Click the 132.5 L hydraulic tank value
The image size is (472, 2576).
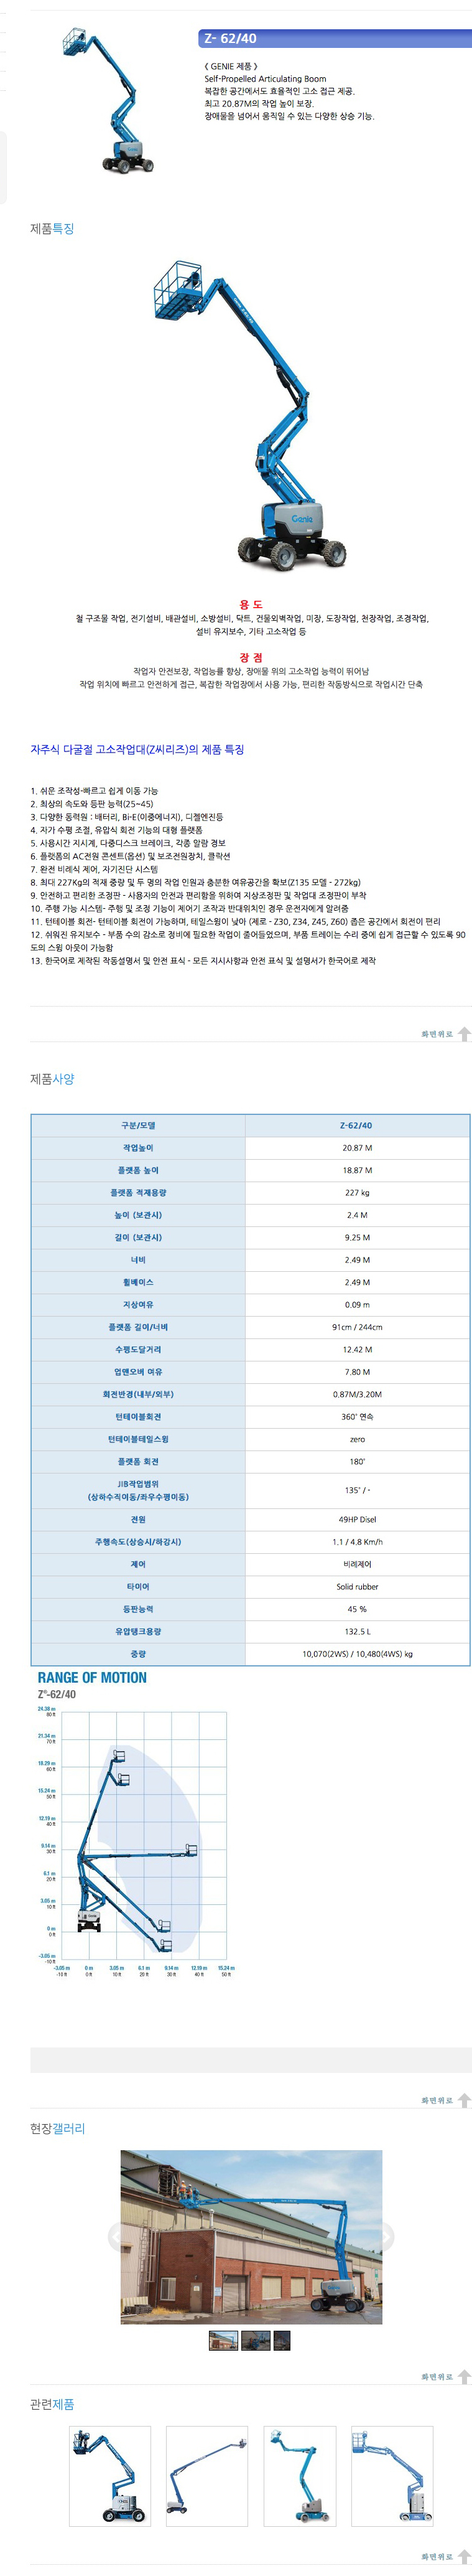coord(357,1631)
